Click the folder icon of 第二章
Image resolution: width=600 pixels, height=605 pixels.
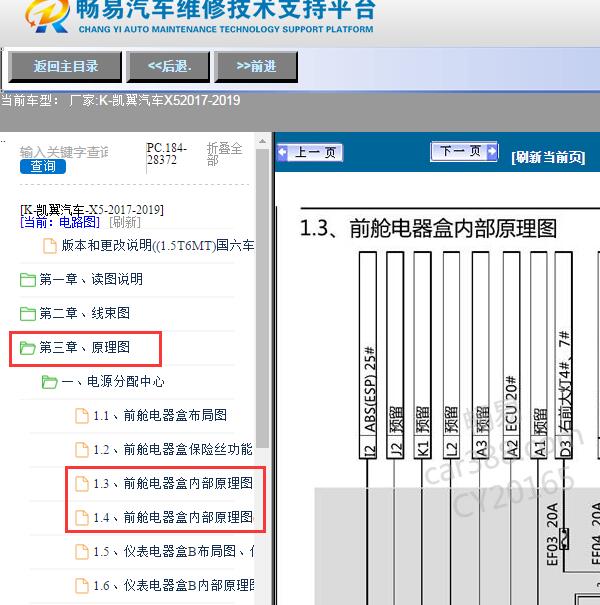tap(28, 314)
